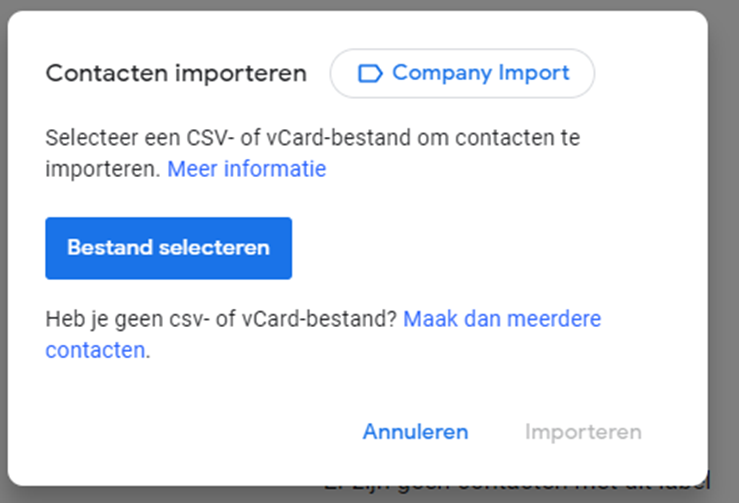
Task: Cancel the dialog with Annuleren
Action: tap(415, 432)
